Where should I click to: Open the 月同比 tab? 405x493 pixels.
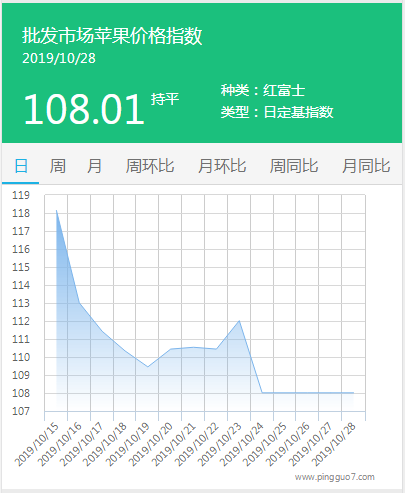pyautogui.click(x=366, y=166)
